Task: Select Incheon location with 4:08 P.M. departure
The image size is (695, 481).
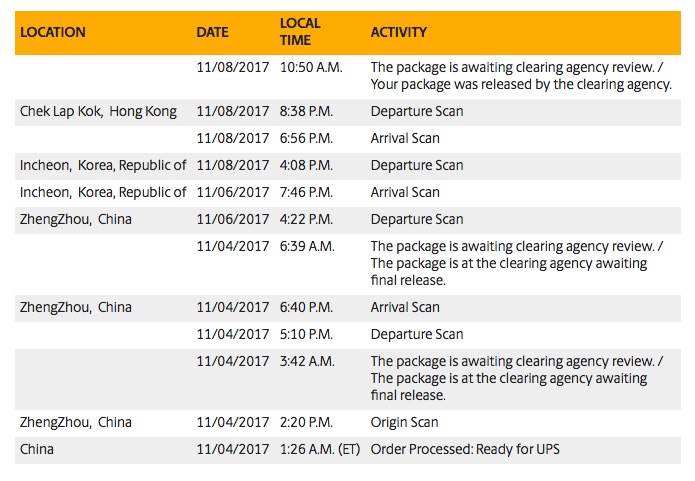Action: 103,165
